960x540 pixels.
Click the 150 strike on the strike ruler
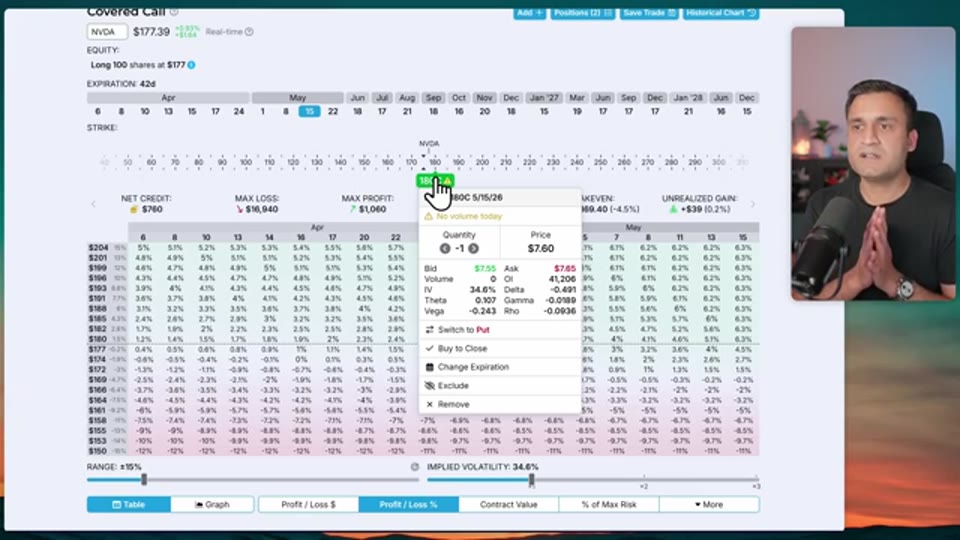(364, 162)
